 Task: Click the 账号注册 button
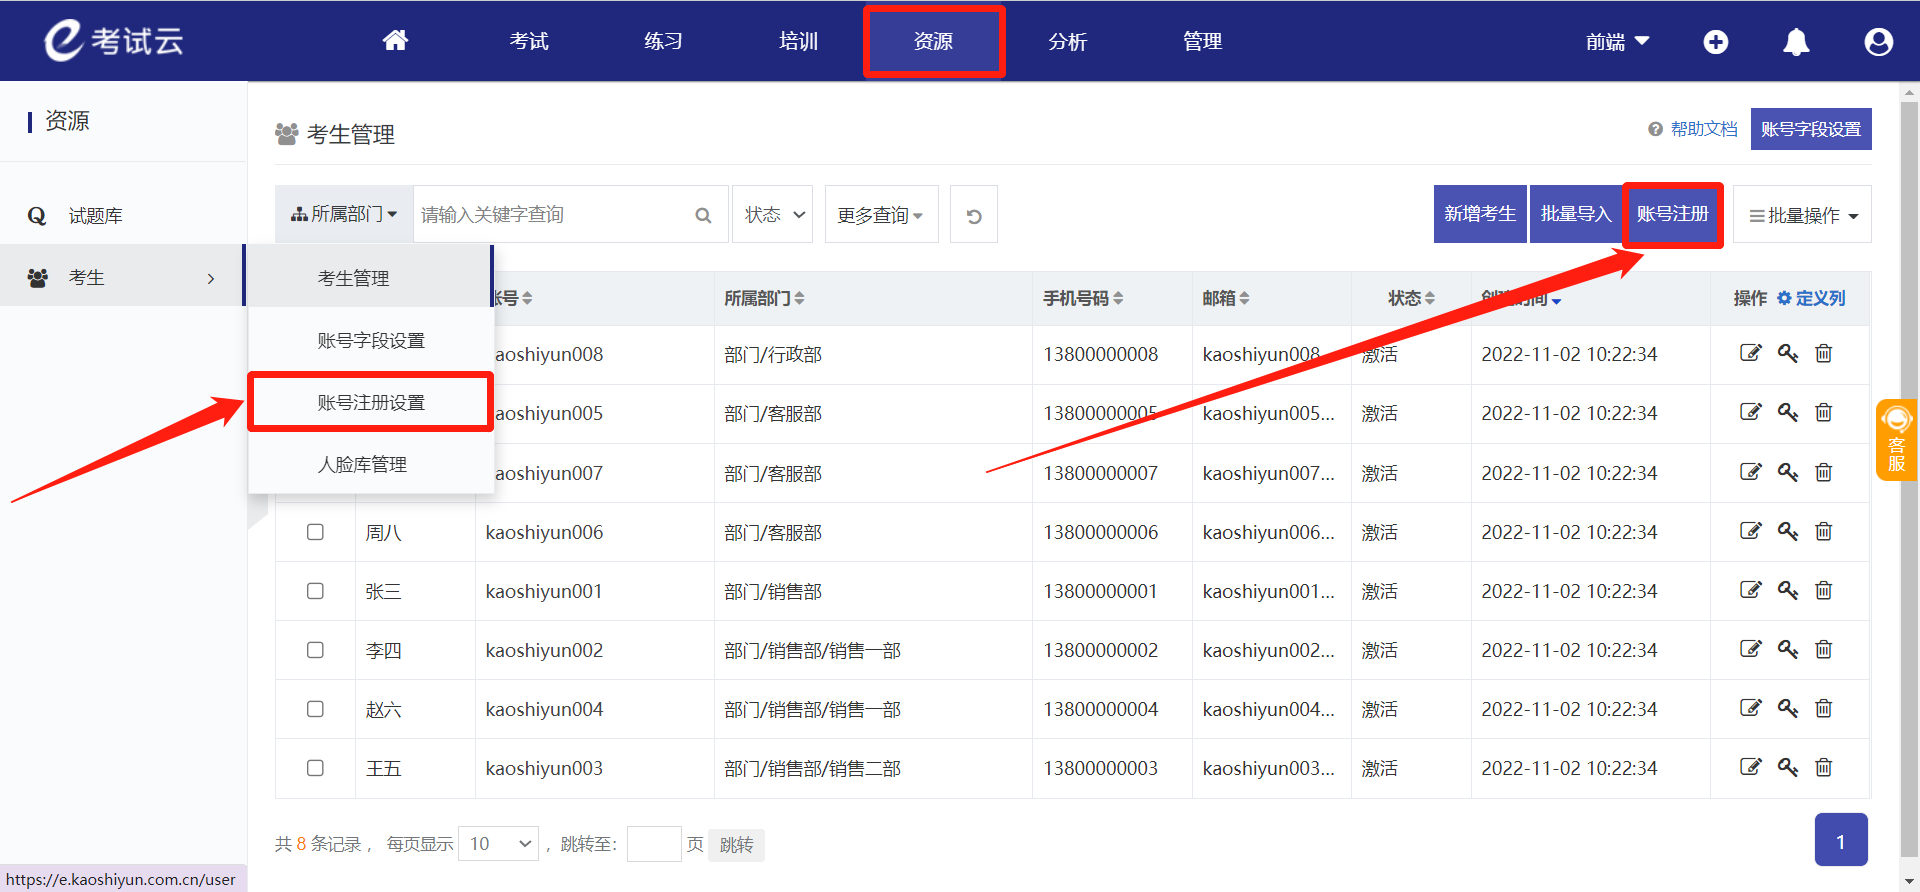(1672, 214)
